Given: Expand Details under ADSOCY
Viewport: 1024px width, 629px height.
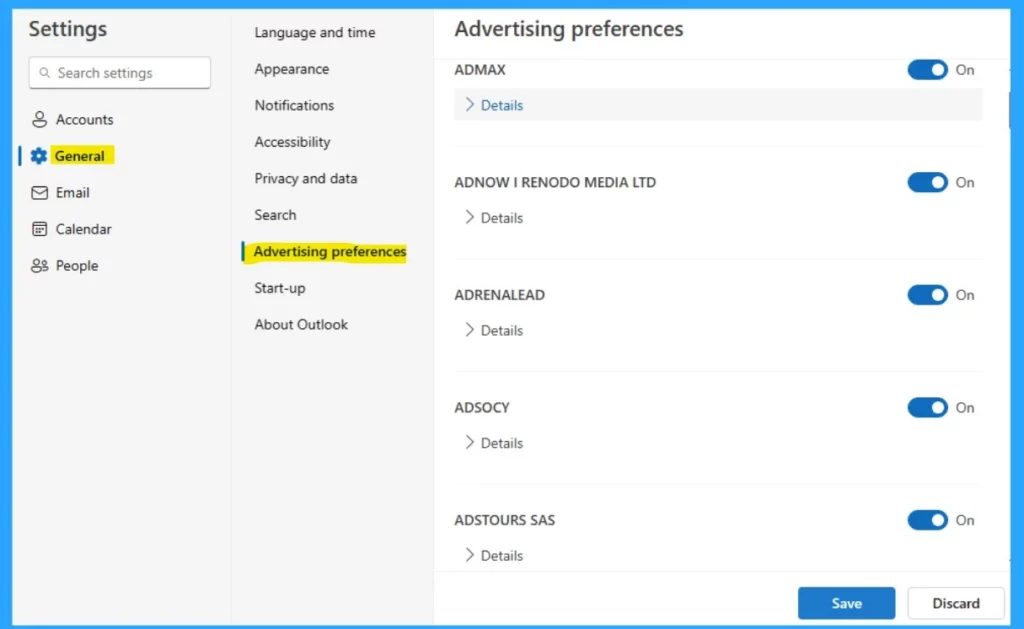Looking at the screenshot, I should click(x=494, y=443).
